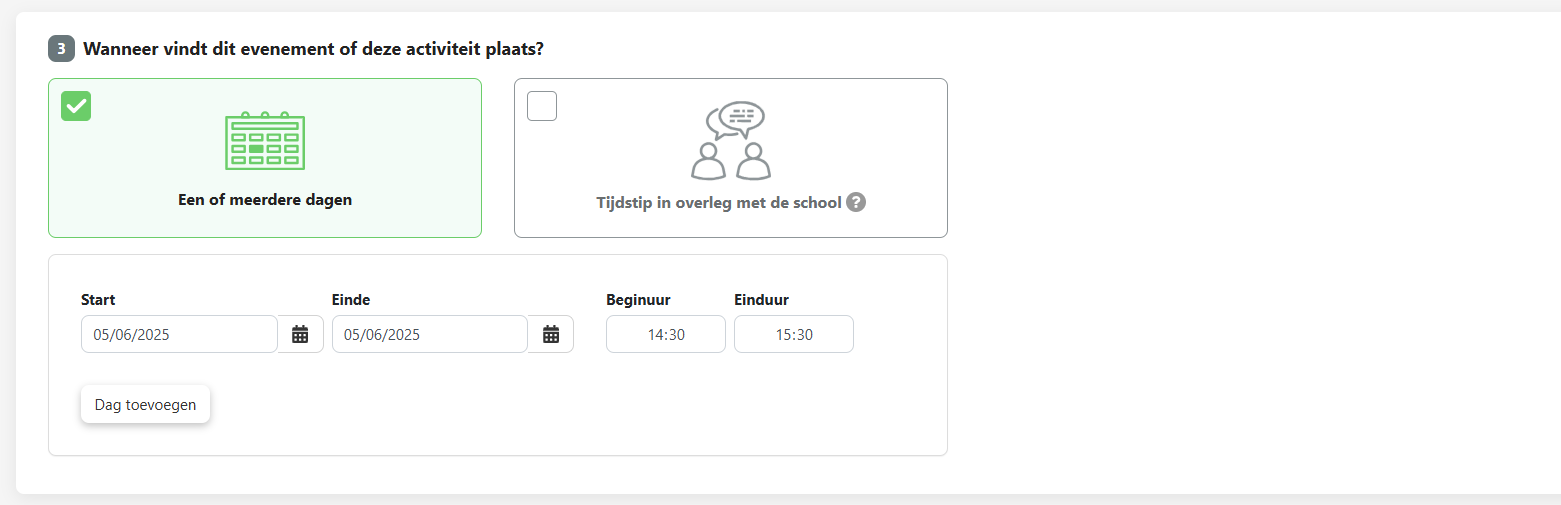Select 'Tijdstip in overleg met de school' label
This screenshot has width=1561, height=505.
[x=718, y=202]
